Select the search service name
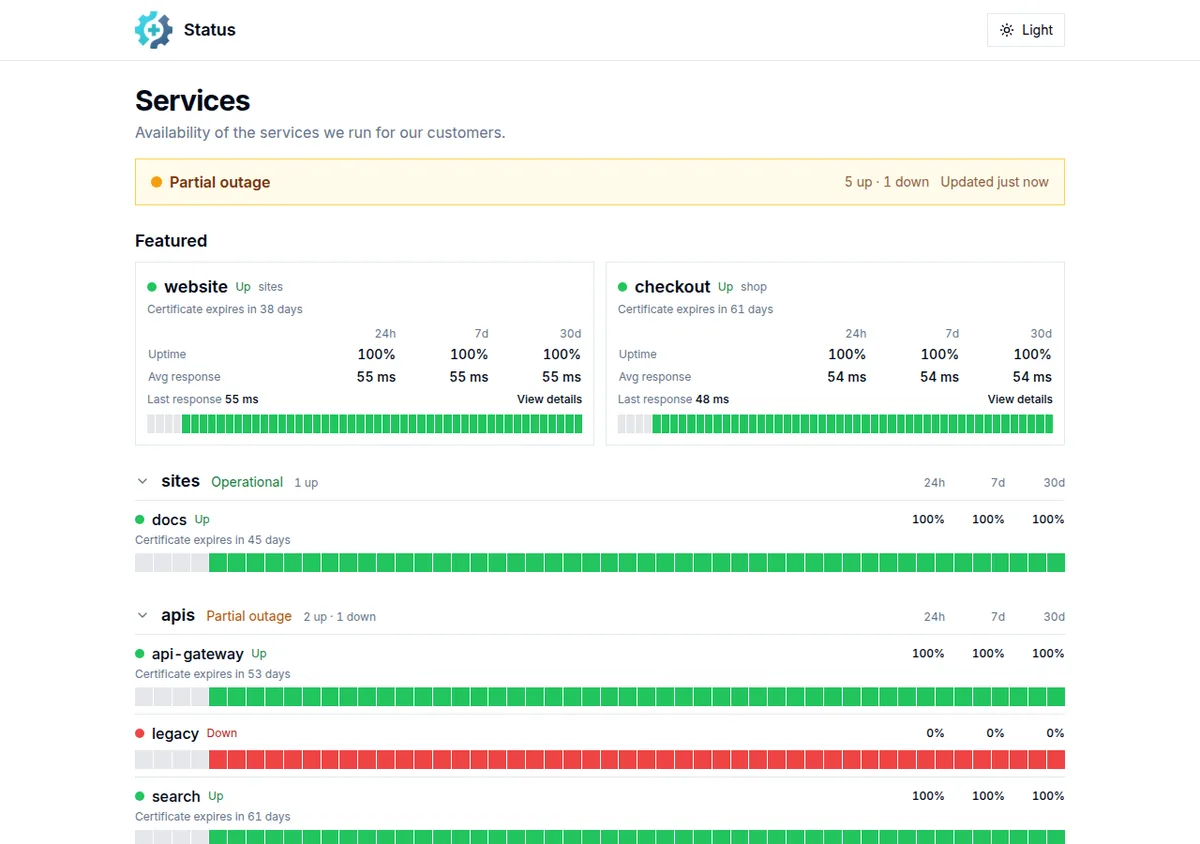Viewport: 1200px width, 844px height. pyautogui.click(x=176, y=797)
